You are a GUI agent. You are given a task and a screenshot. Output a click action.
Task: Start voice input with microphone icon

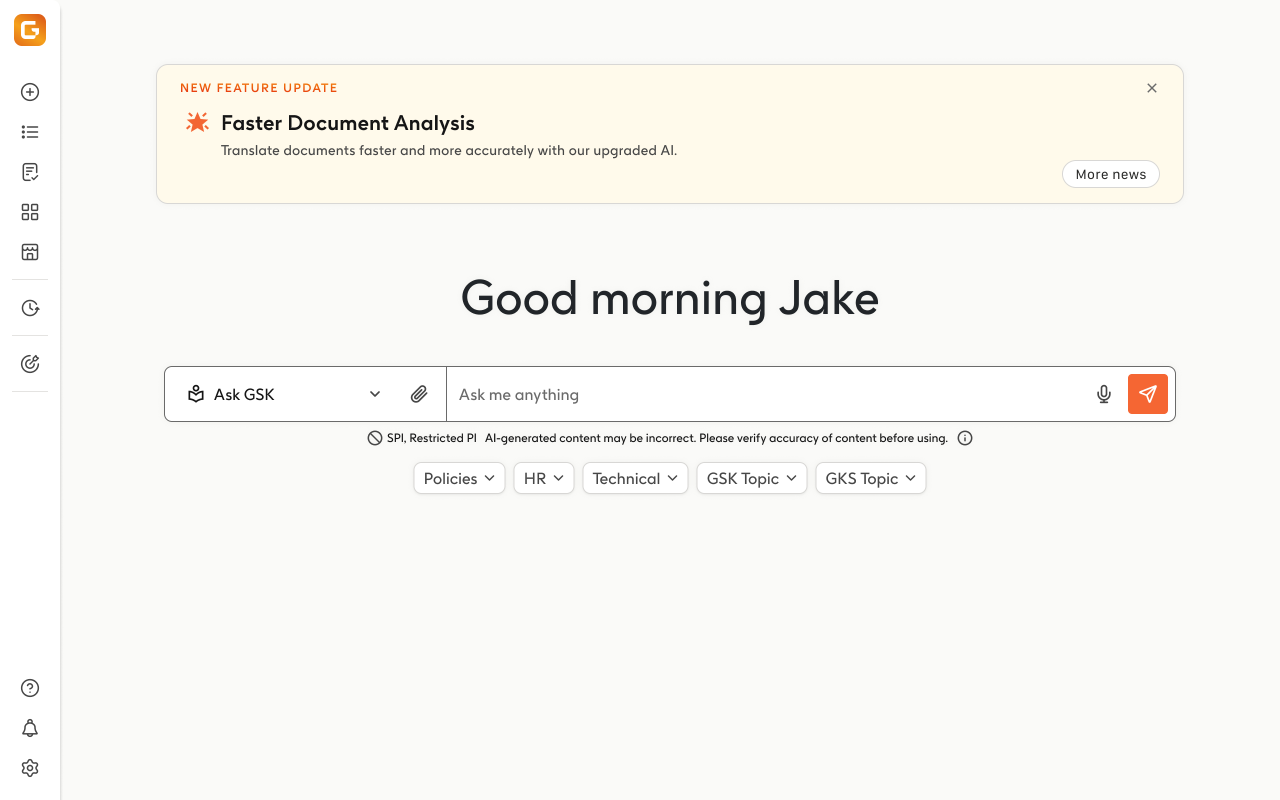[x=1104, y=394]
